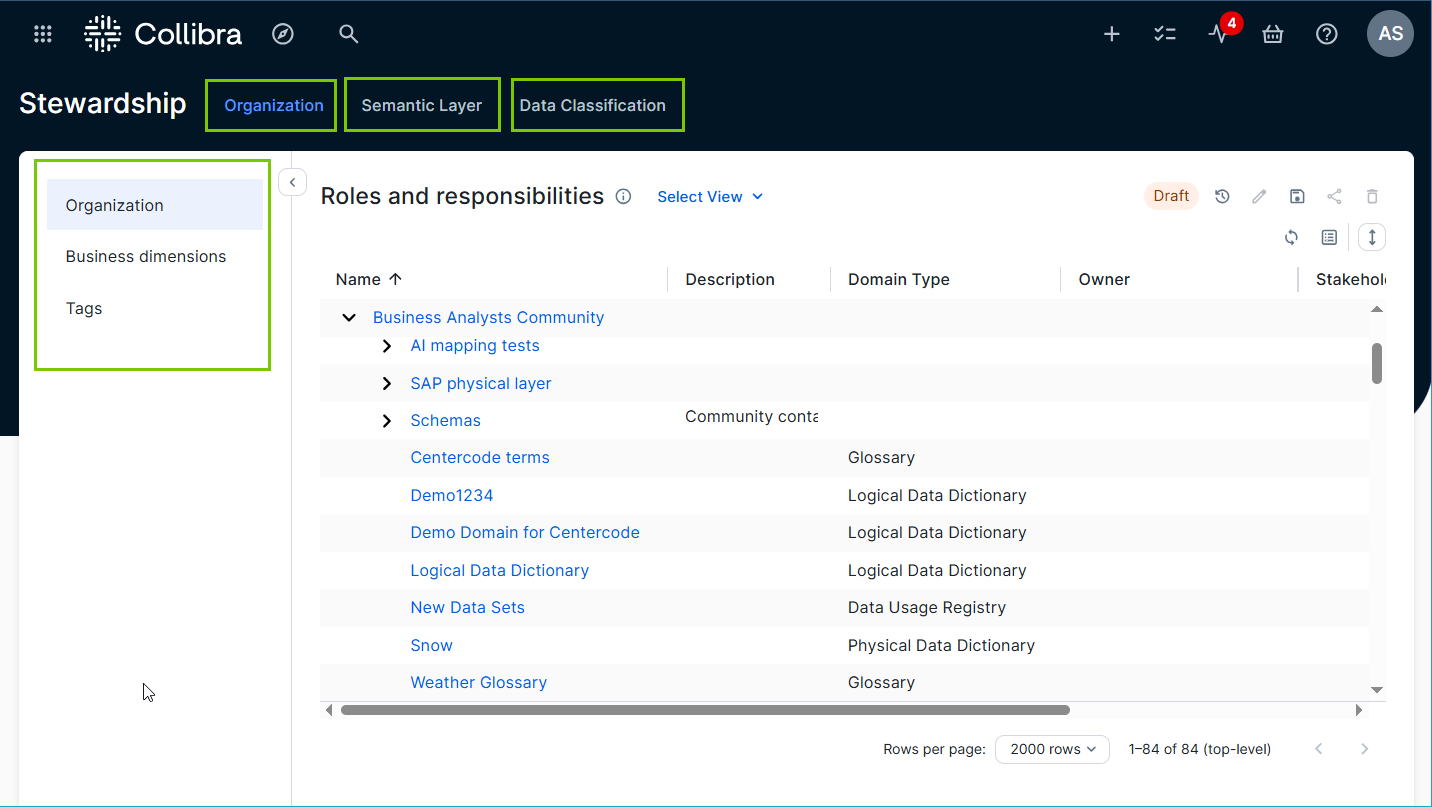Switch to the Semantic Layer tab
Screen dimensions: 1432x807
[421, 105]
